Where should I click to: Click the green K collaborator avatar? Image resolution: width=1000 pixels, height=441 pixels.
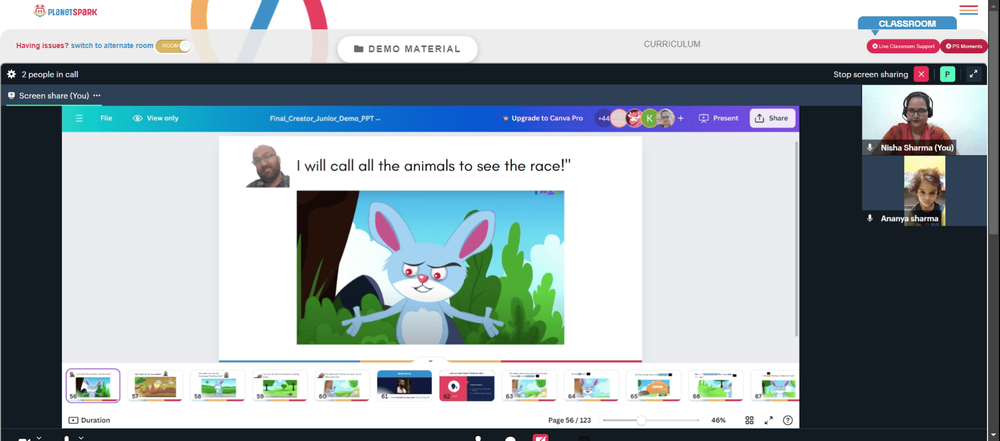pyautogui.click(x=649, y=118)
